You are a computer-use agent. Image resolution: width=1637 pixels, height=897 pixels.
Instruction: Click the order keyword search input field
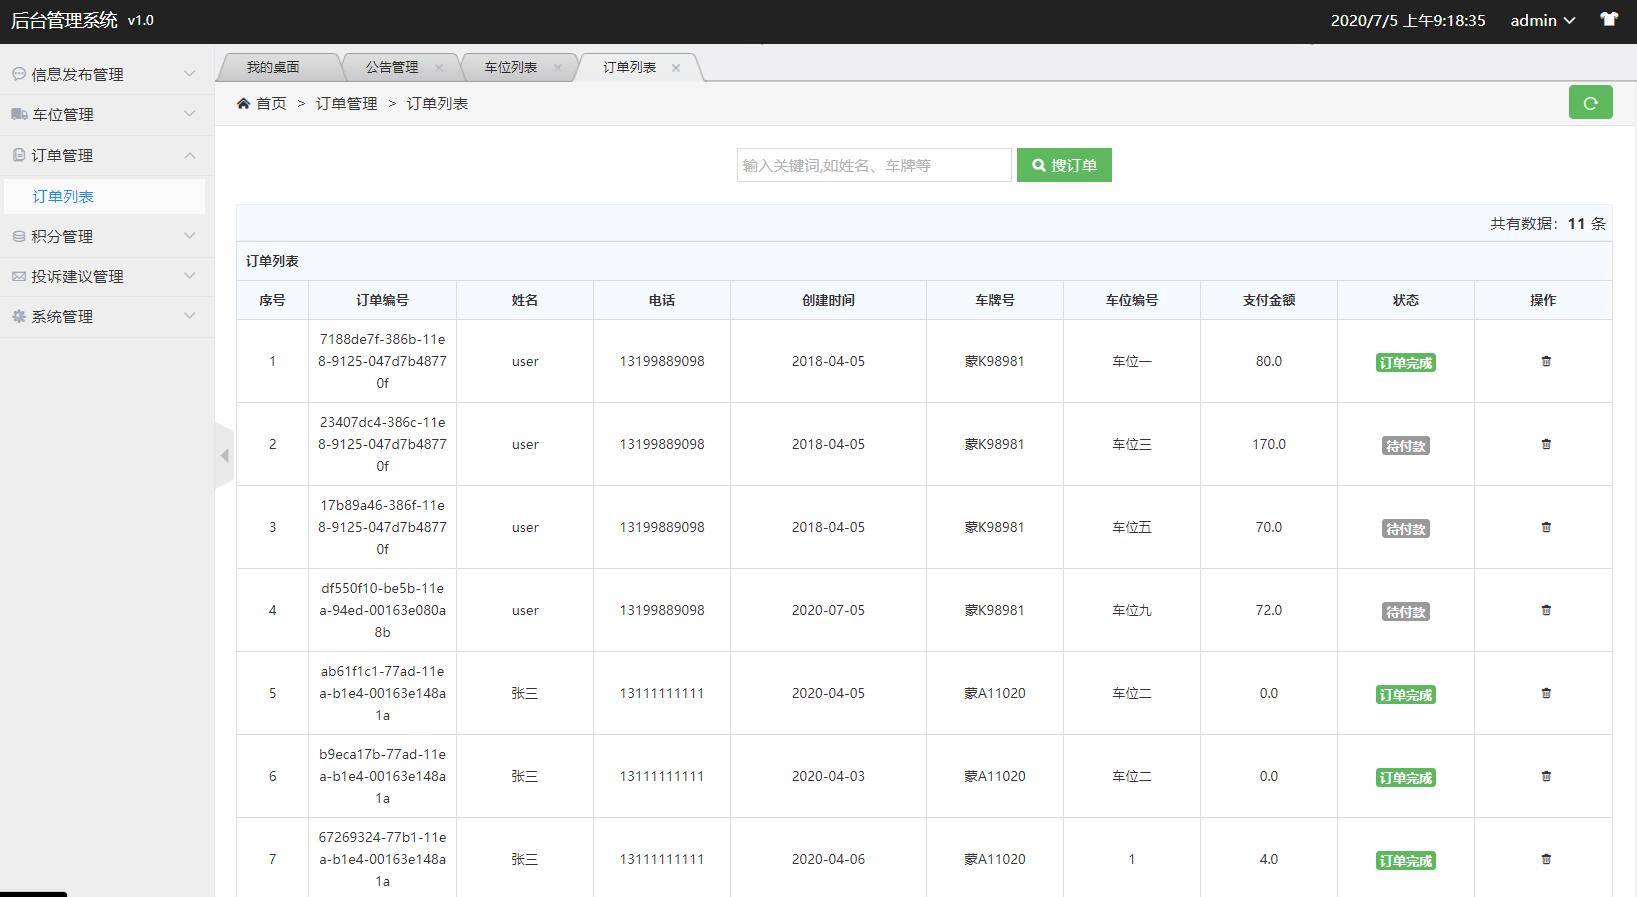[x=873, y=166]
